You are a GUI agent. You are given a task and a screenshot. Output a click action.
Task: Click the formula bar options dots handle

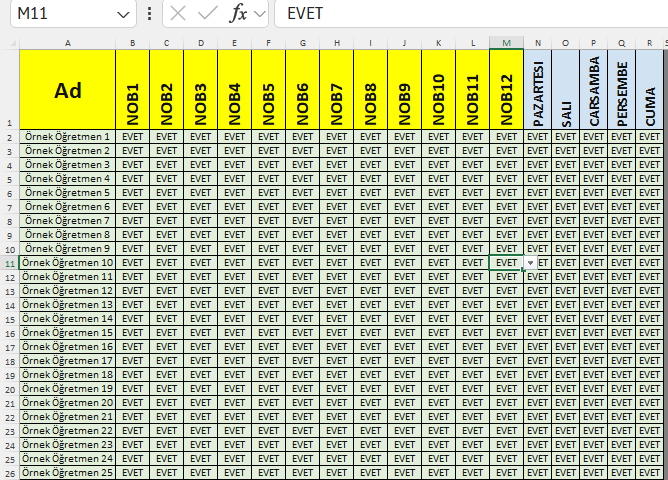[x=149, y=14]
